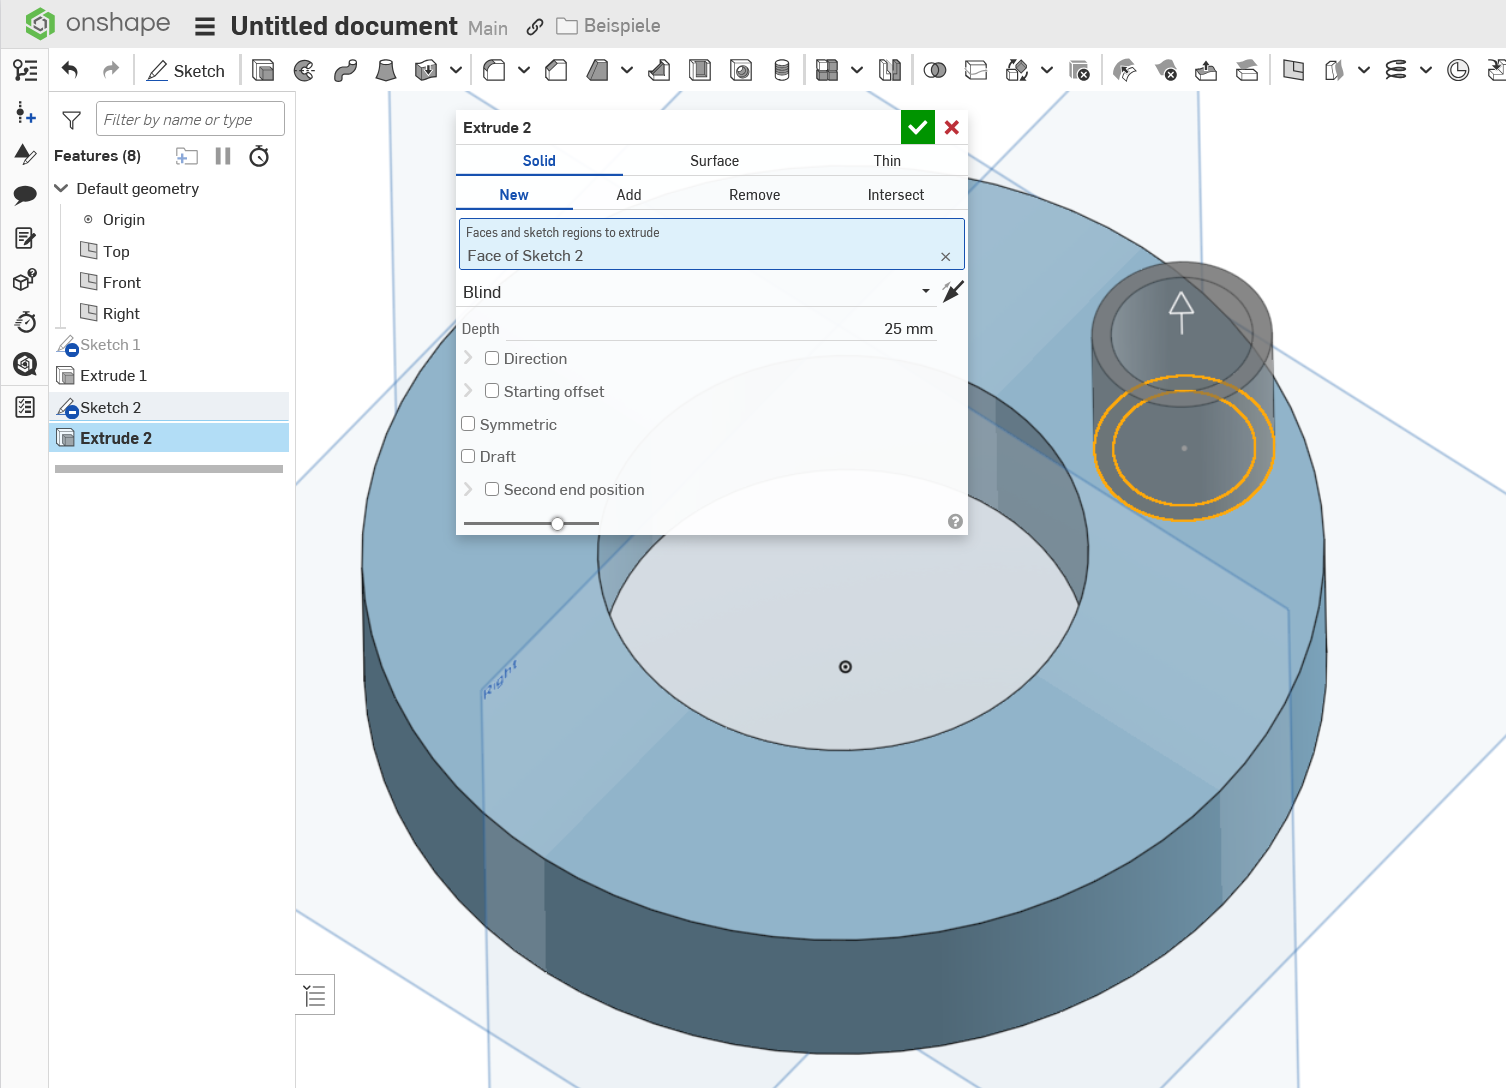Cancel Extrude 2 with red X
This screenshot has width=1506, height=1088.
coord(952,128)
